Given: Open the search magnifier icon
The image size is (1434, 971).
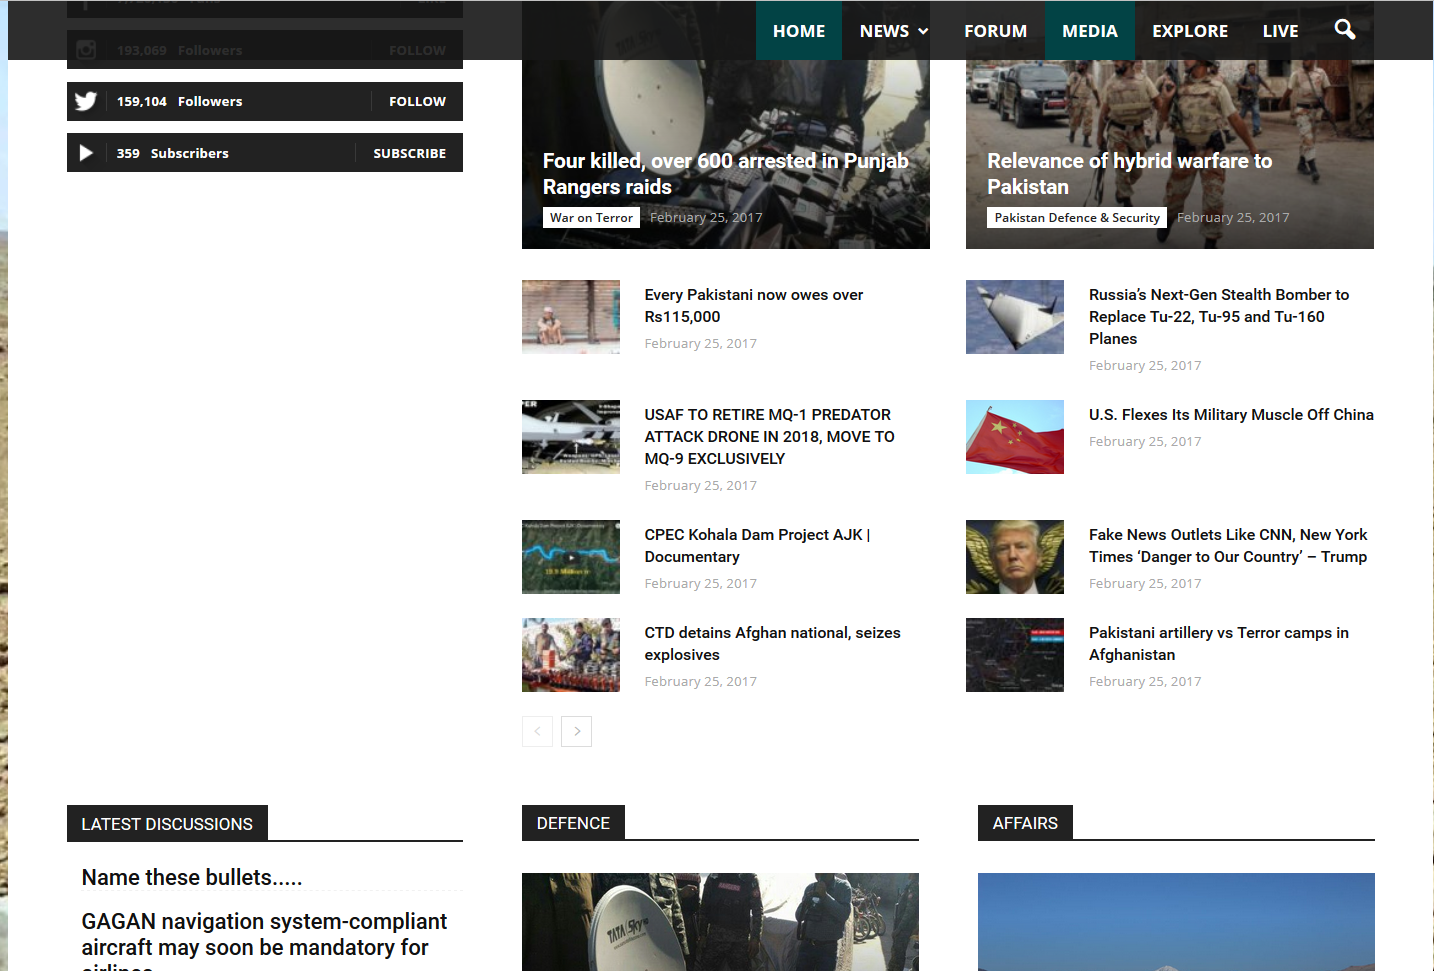Looking at the screenshot, I should 1345,30.
